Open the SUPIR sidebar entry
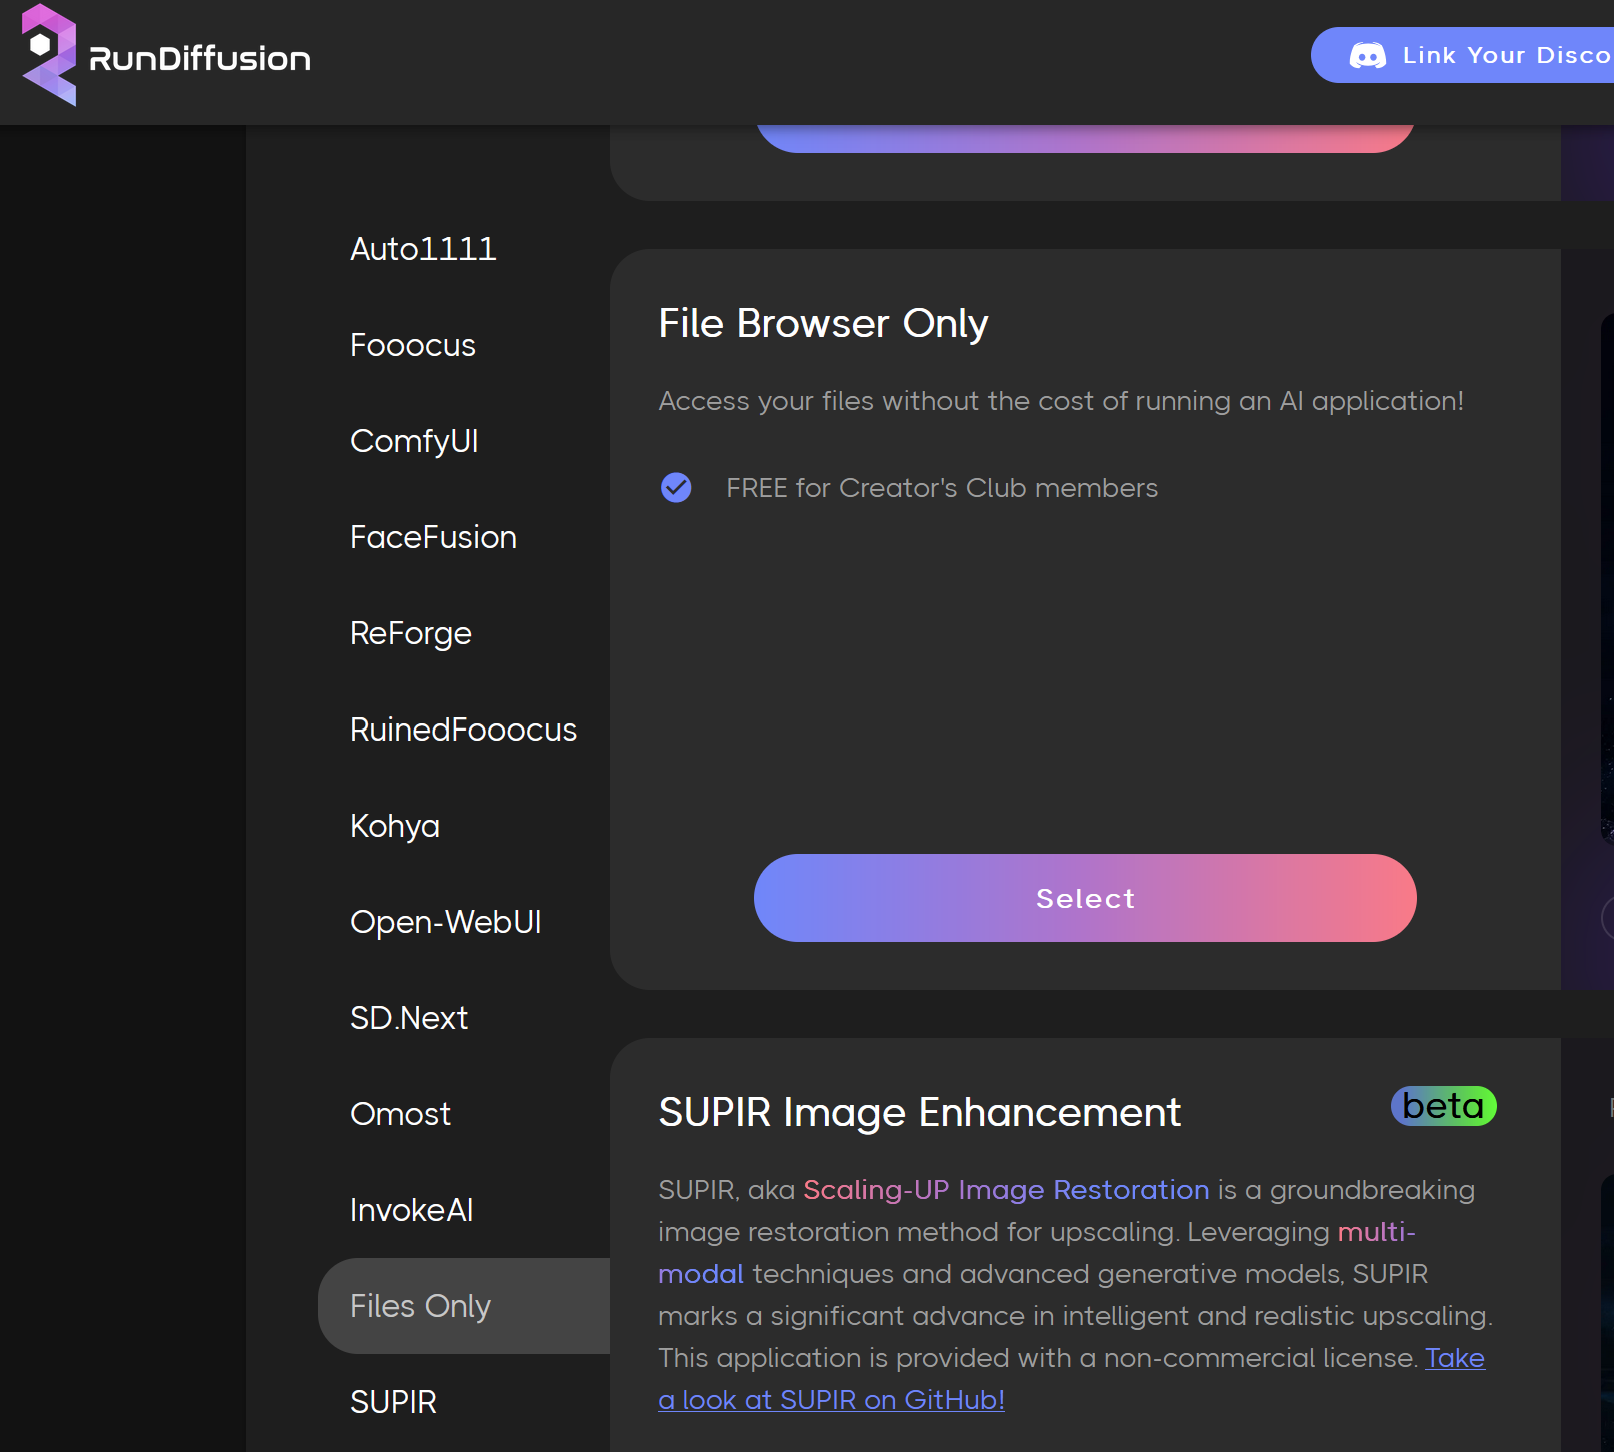Screen dimensions: 1614x1452 point(393,1402)
